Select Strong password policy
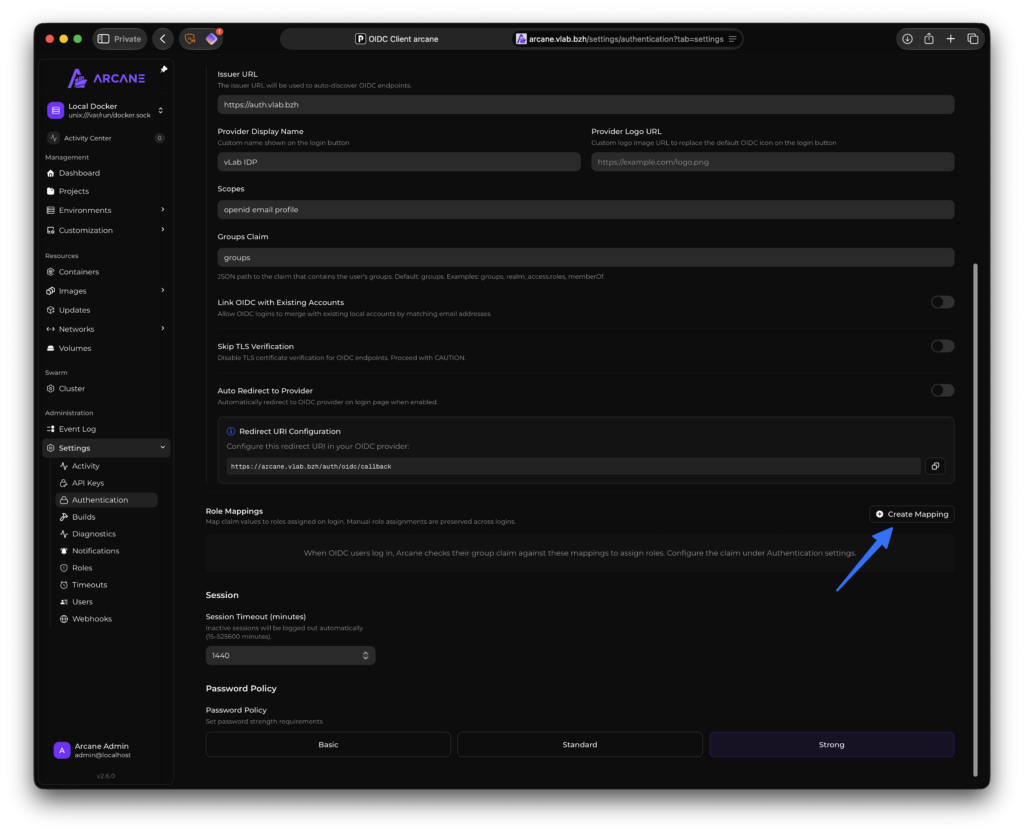The height and width of the screenshot is (834, 1024). pyautogui.click(x=831, y=745)
